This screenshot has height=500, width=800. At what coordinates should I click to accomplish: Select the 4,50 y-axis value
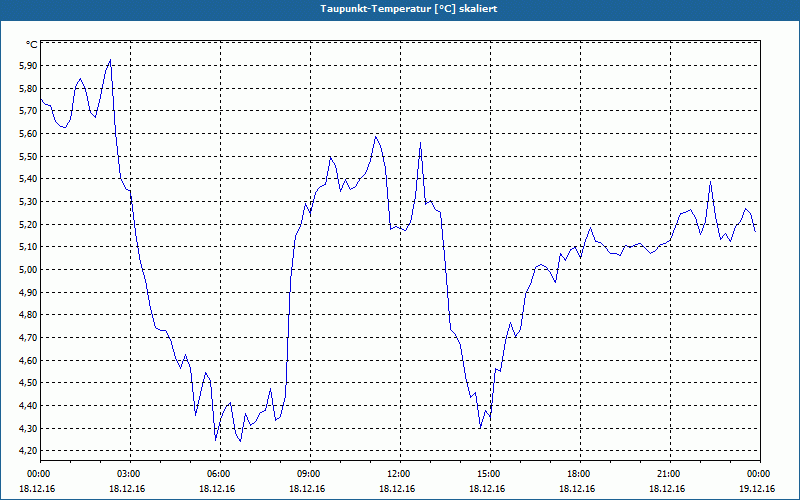click(x=29, y=383)
